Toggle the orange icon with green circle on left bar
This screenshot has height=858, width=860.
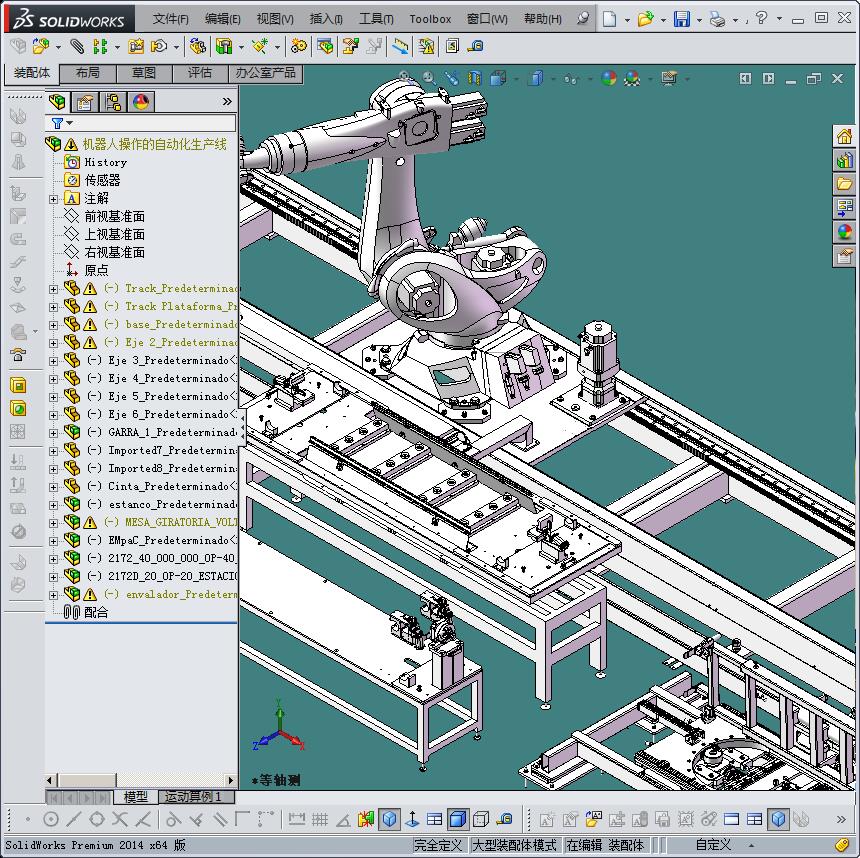[18, 408]
